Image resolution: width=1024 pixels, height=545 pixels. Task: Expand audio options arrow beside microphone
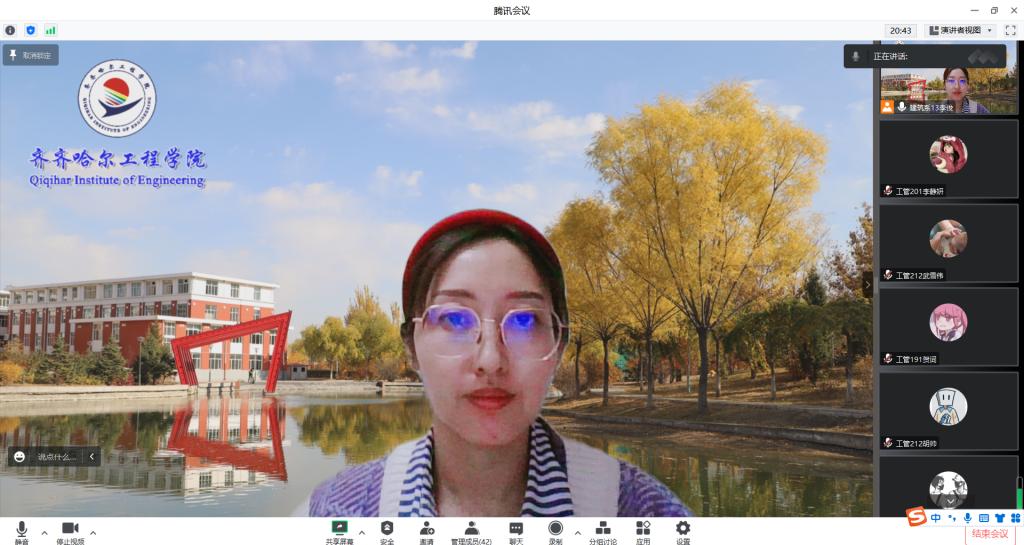click(44, 532)
